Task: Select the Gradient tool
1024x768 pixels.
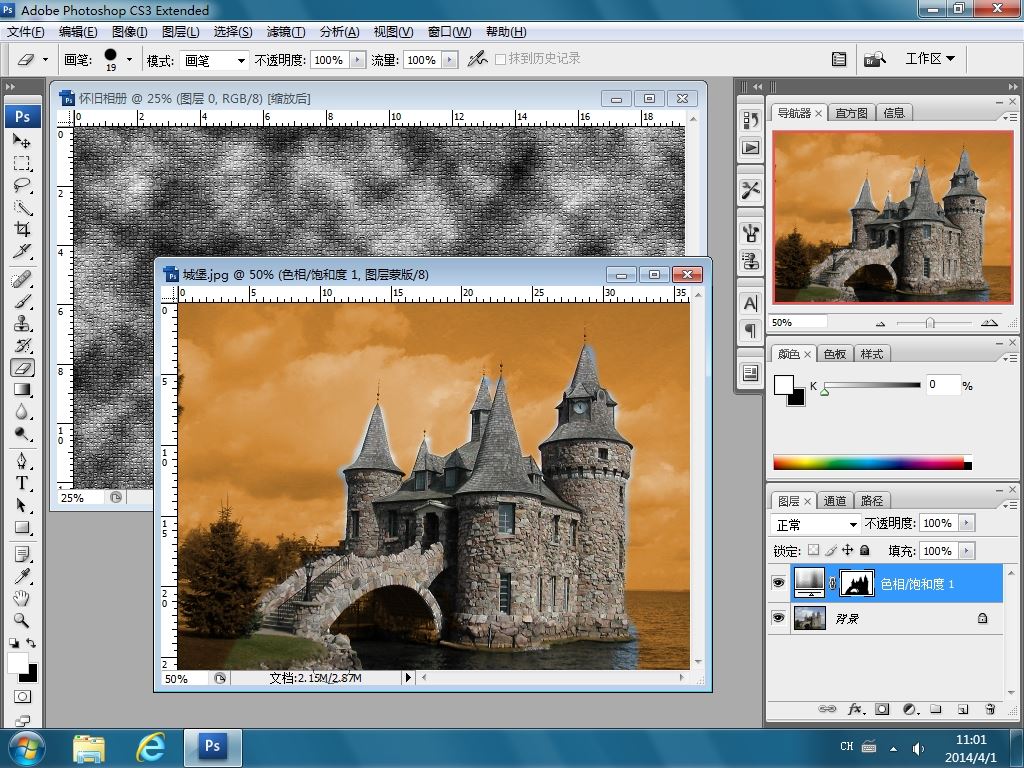Action: (22, 390)
